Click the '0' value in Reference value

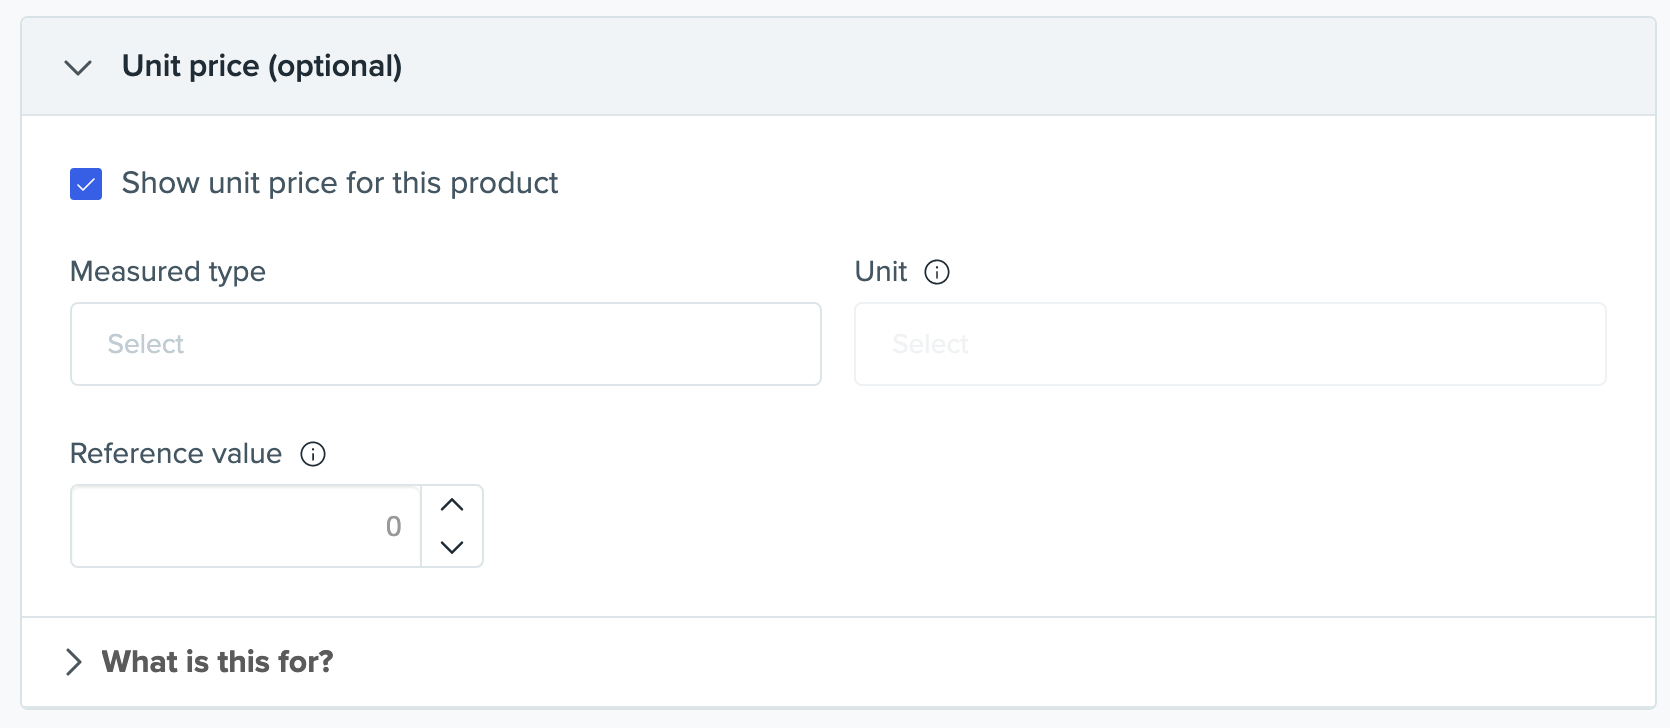coord(393,526)
